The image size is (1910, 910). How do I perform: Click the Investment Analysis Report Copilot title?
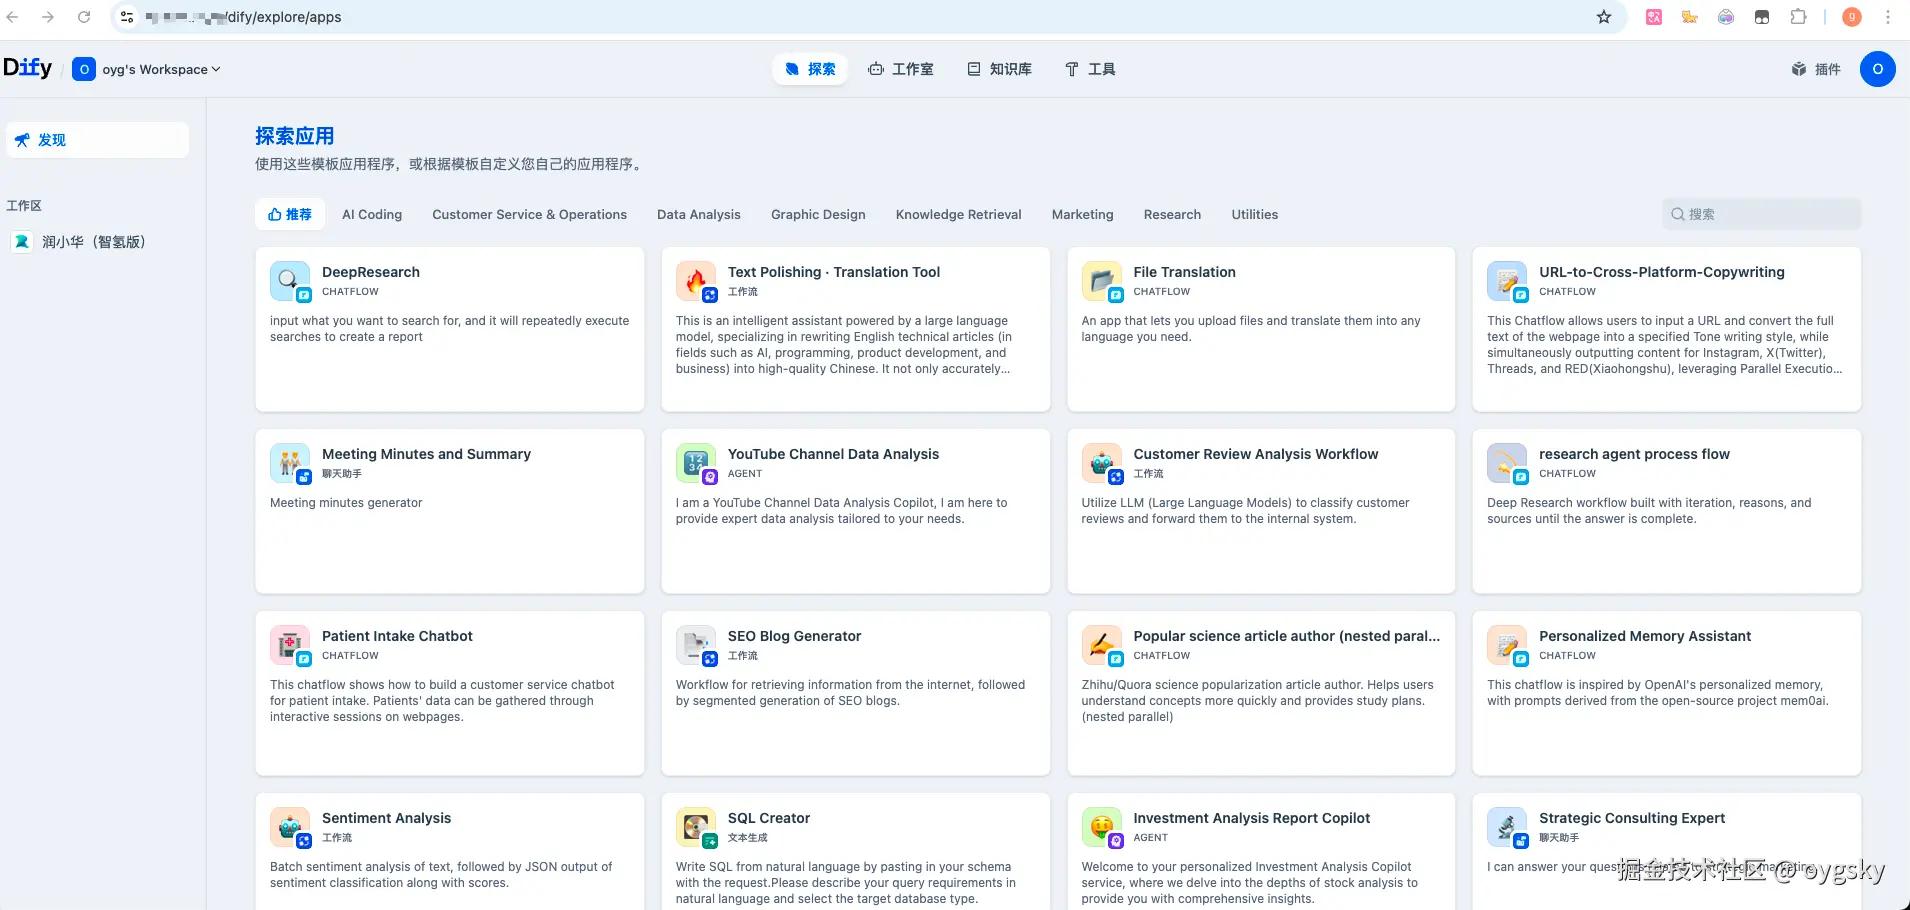coord(1252,818)
